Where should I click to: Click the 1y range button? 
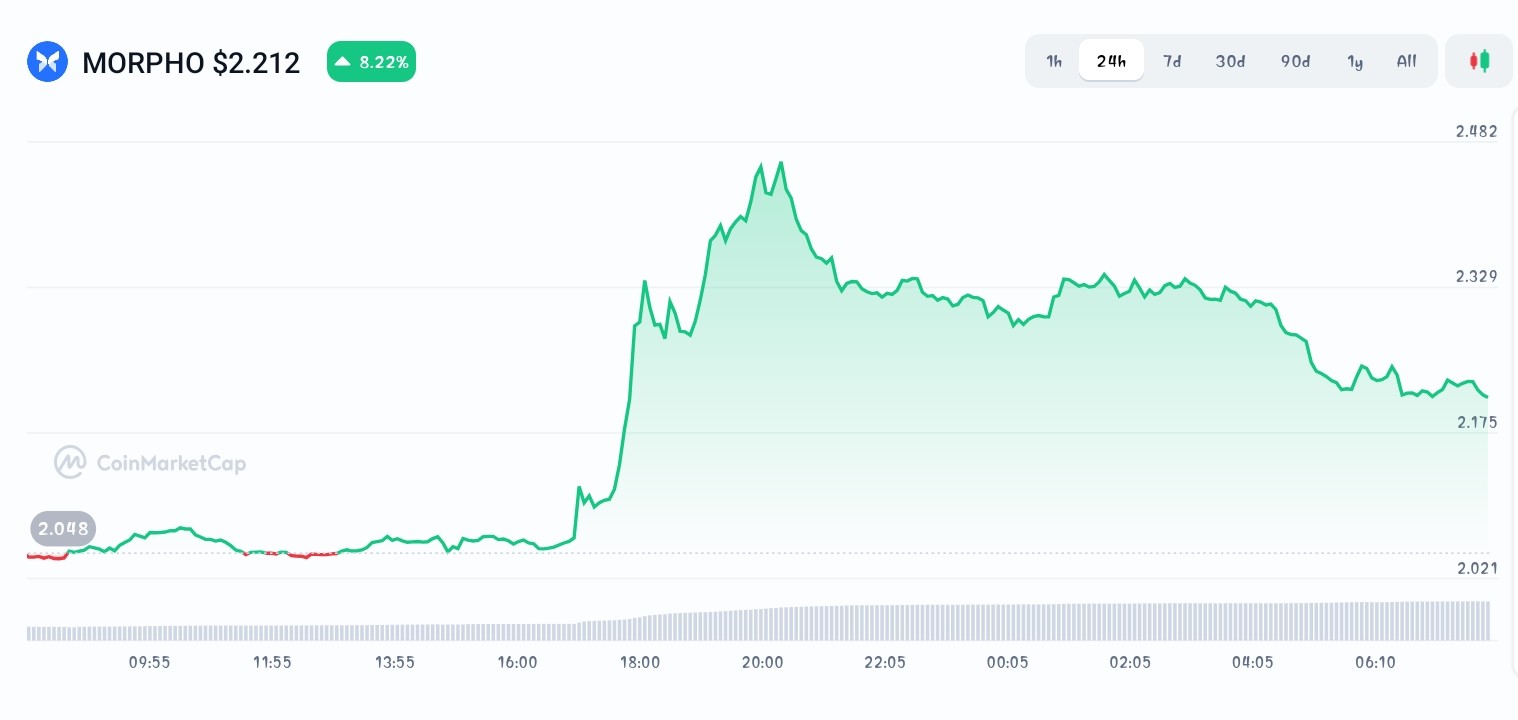(x=1355, y=61)
